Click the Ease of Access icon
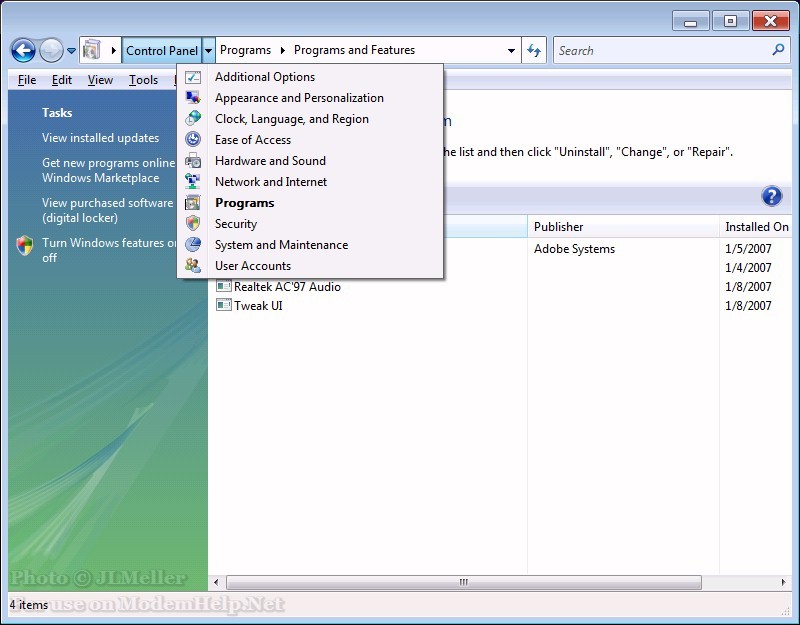Image resolution: width=800 pixels, height=625 pixels. (x=193, y=139)
